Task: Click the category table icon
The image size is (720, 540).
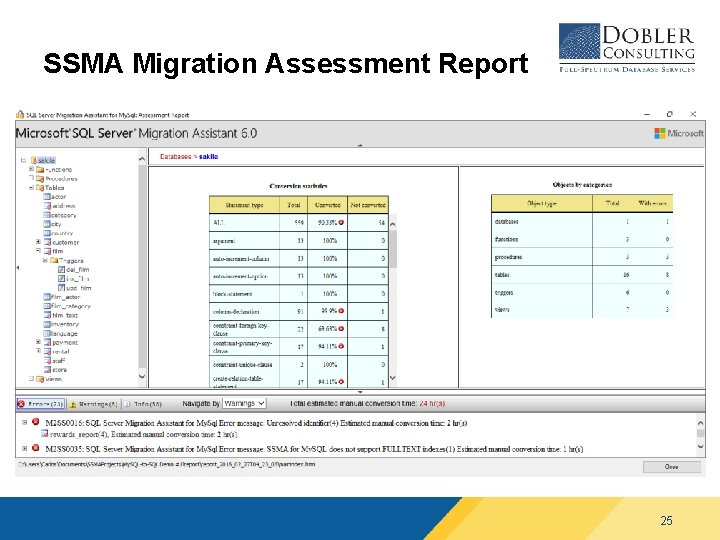Action: 47,215
